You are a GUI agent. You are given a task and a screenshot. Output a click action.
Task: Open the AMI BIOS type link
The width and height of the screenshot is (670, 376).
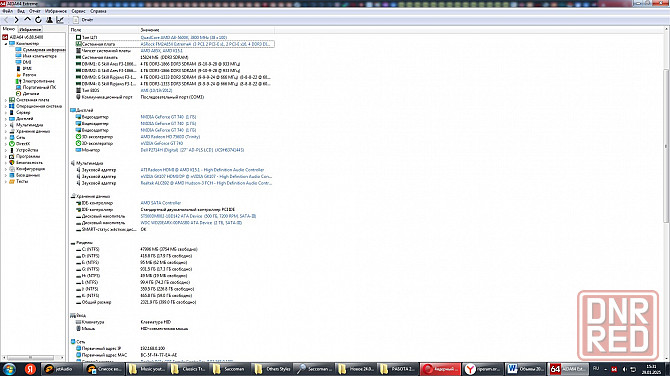tap(156, 91)
